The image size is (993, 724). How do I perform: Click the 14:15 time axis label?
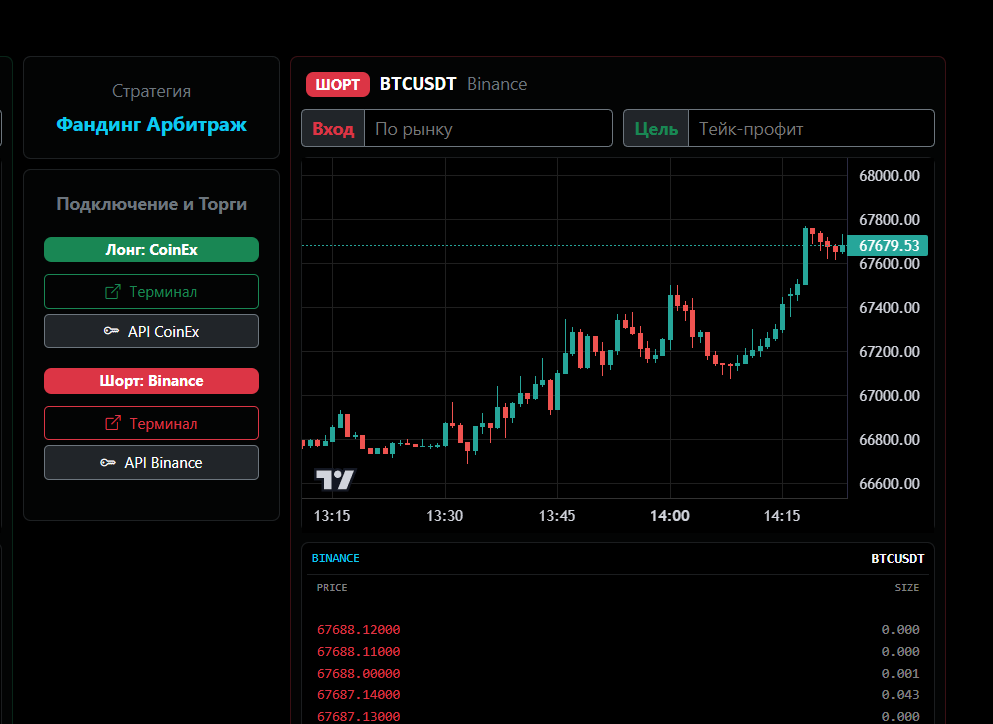point(782,516)
